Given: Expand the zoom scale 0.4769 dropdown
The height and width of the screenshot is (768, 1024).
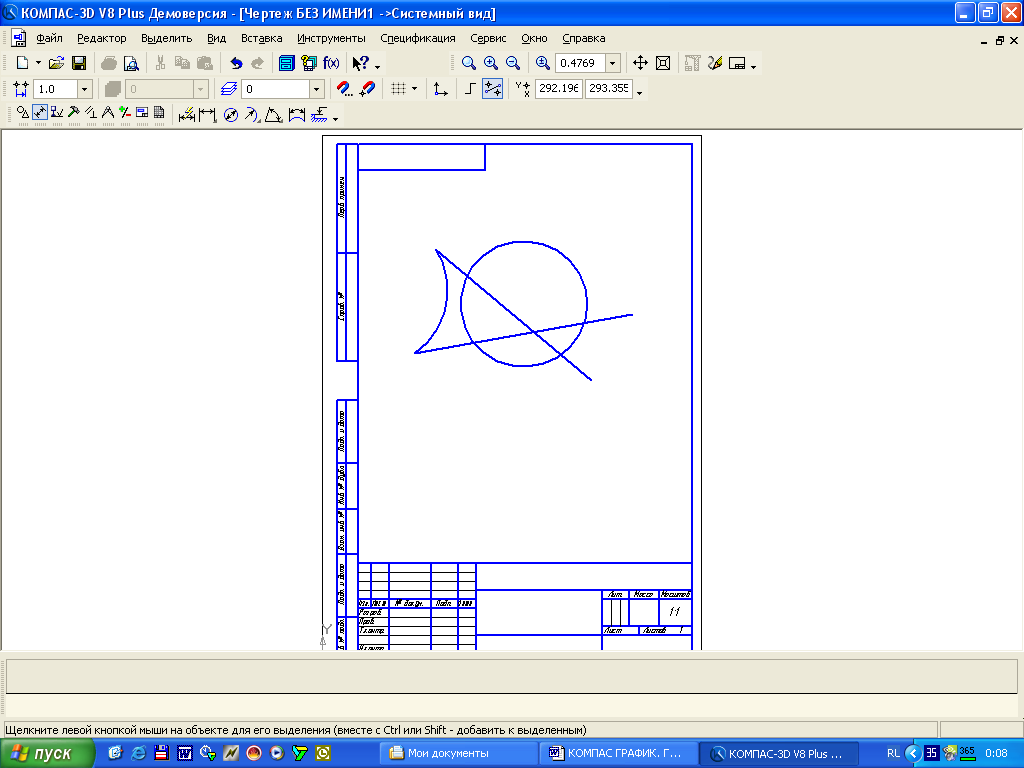Looking at the screenshot, I should point(613,63).
